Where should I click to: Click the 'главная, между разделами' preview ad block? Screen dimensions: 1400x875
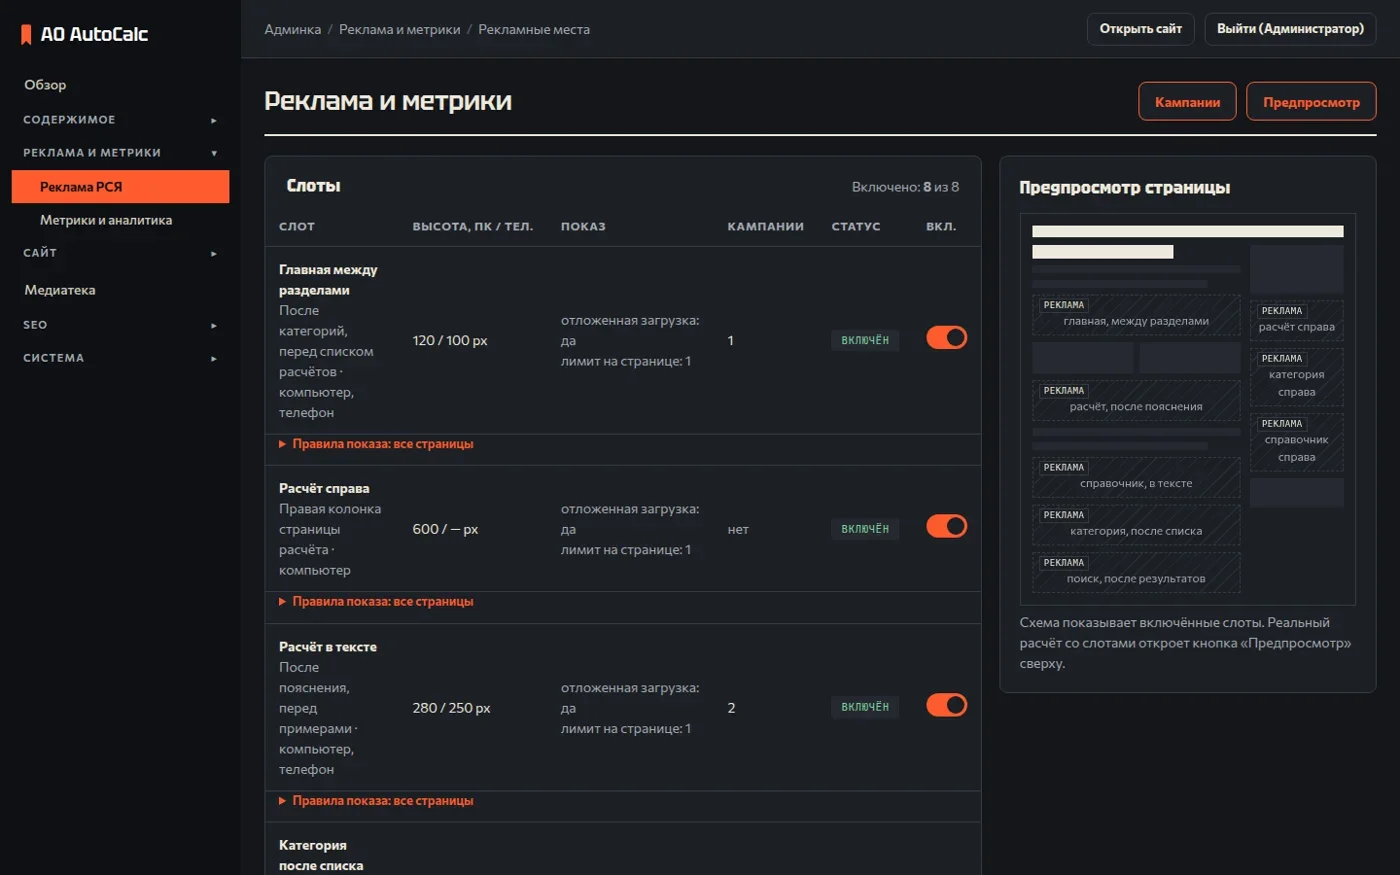click(x=1136, y=315)
